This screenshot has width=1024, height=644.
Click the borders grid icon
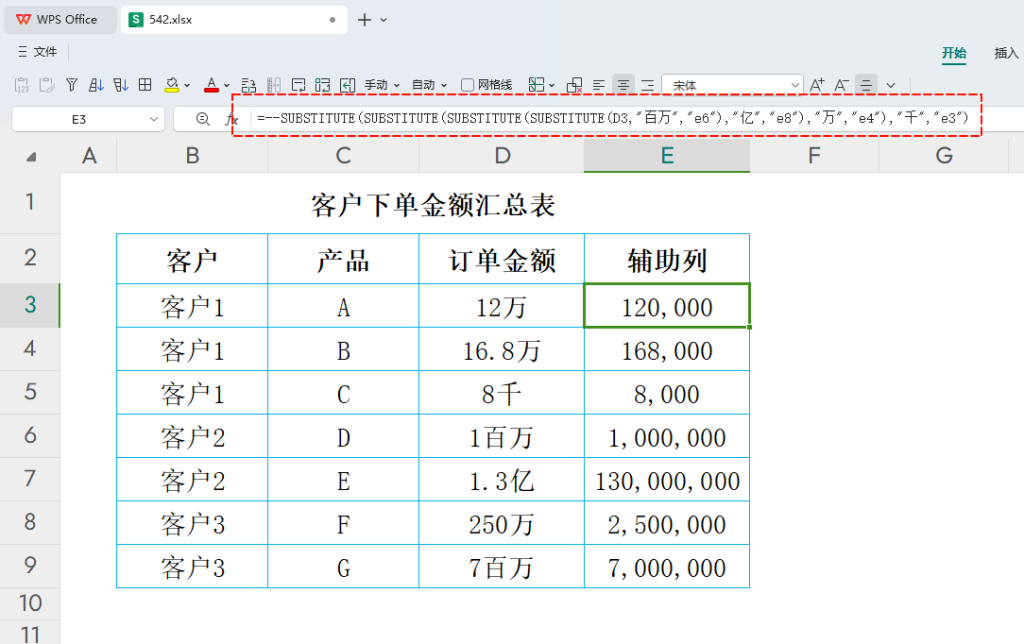(145, 85)
